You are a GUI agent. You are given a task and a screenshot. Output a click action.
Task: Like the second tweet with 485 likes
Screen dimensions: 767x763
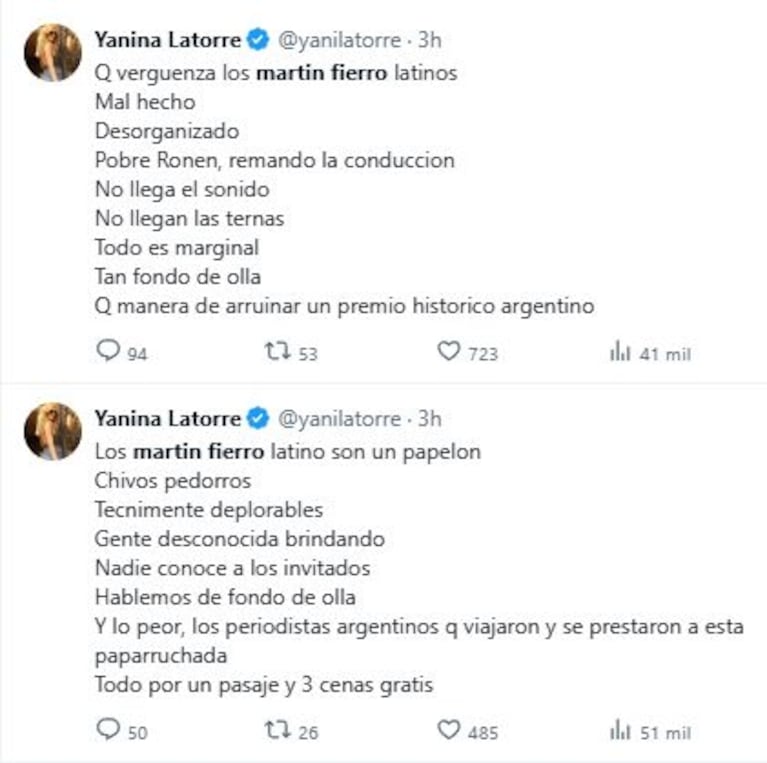tap(449, 730)
